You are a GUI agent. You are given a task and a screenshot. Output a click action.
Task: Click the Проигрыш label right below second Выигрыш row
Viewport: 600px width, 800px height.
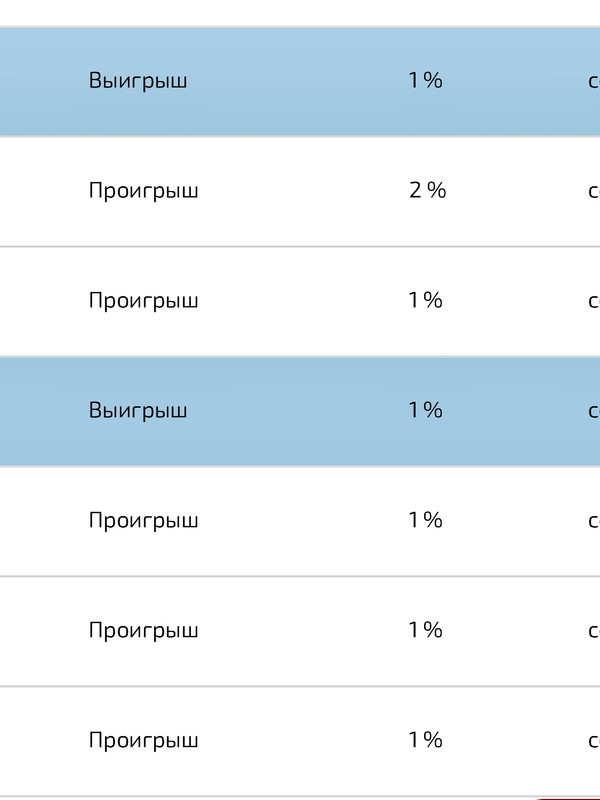pos(143,521)
